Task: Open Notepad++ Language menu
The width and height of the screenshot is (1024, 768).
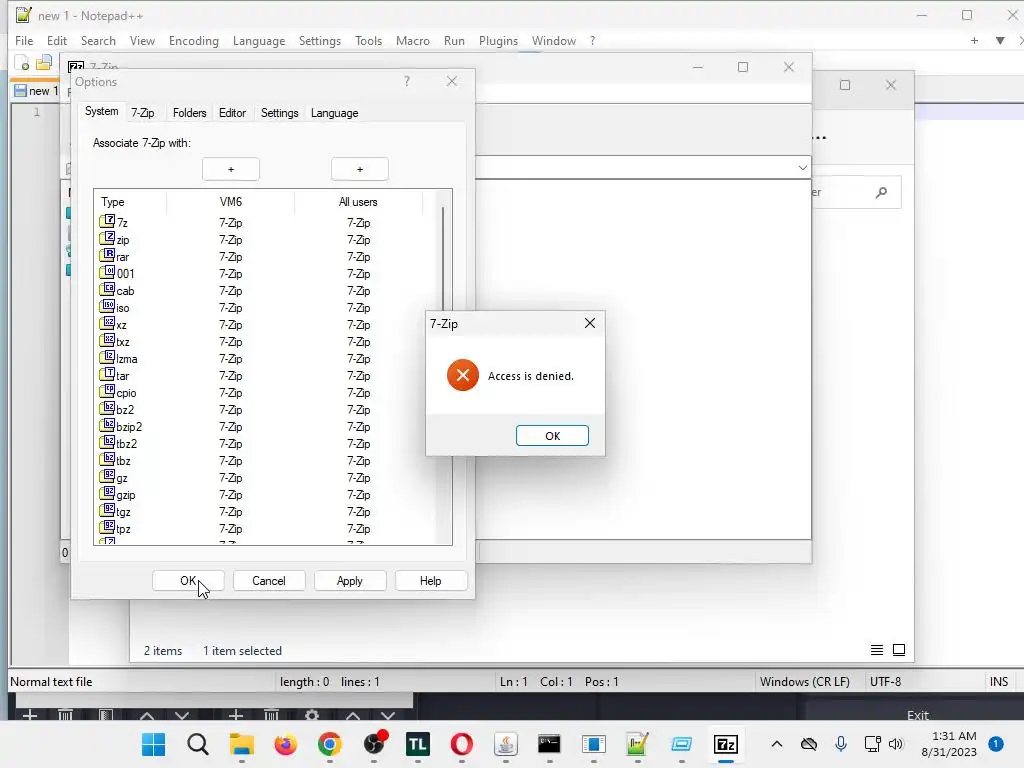Action: pos(259,40)
